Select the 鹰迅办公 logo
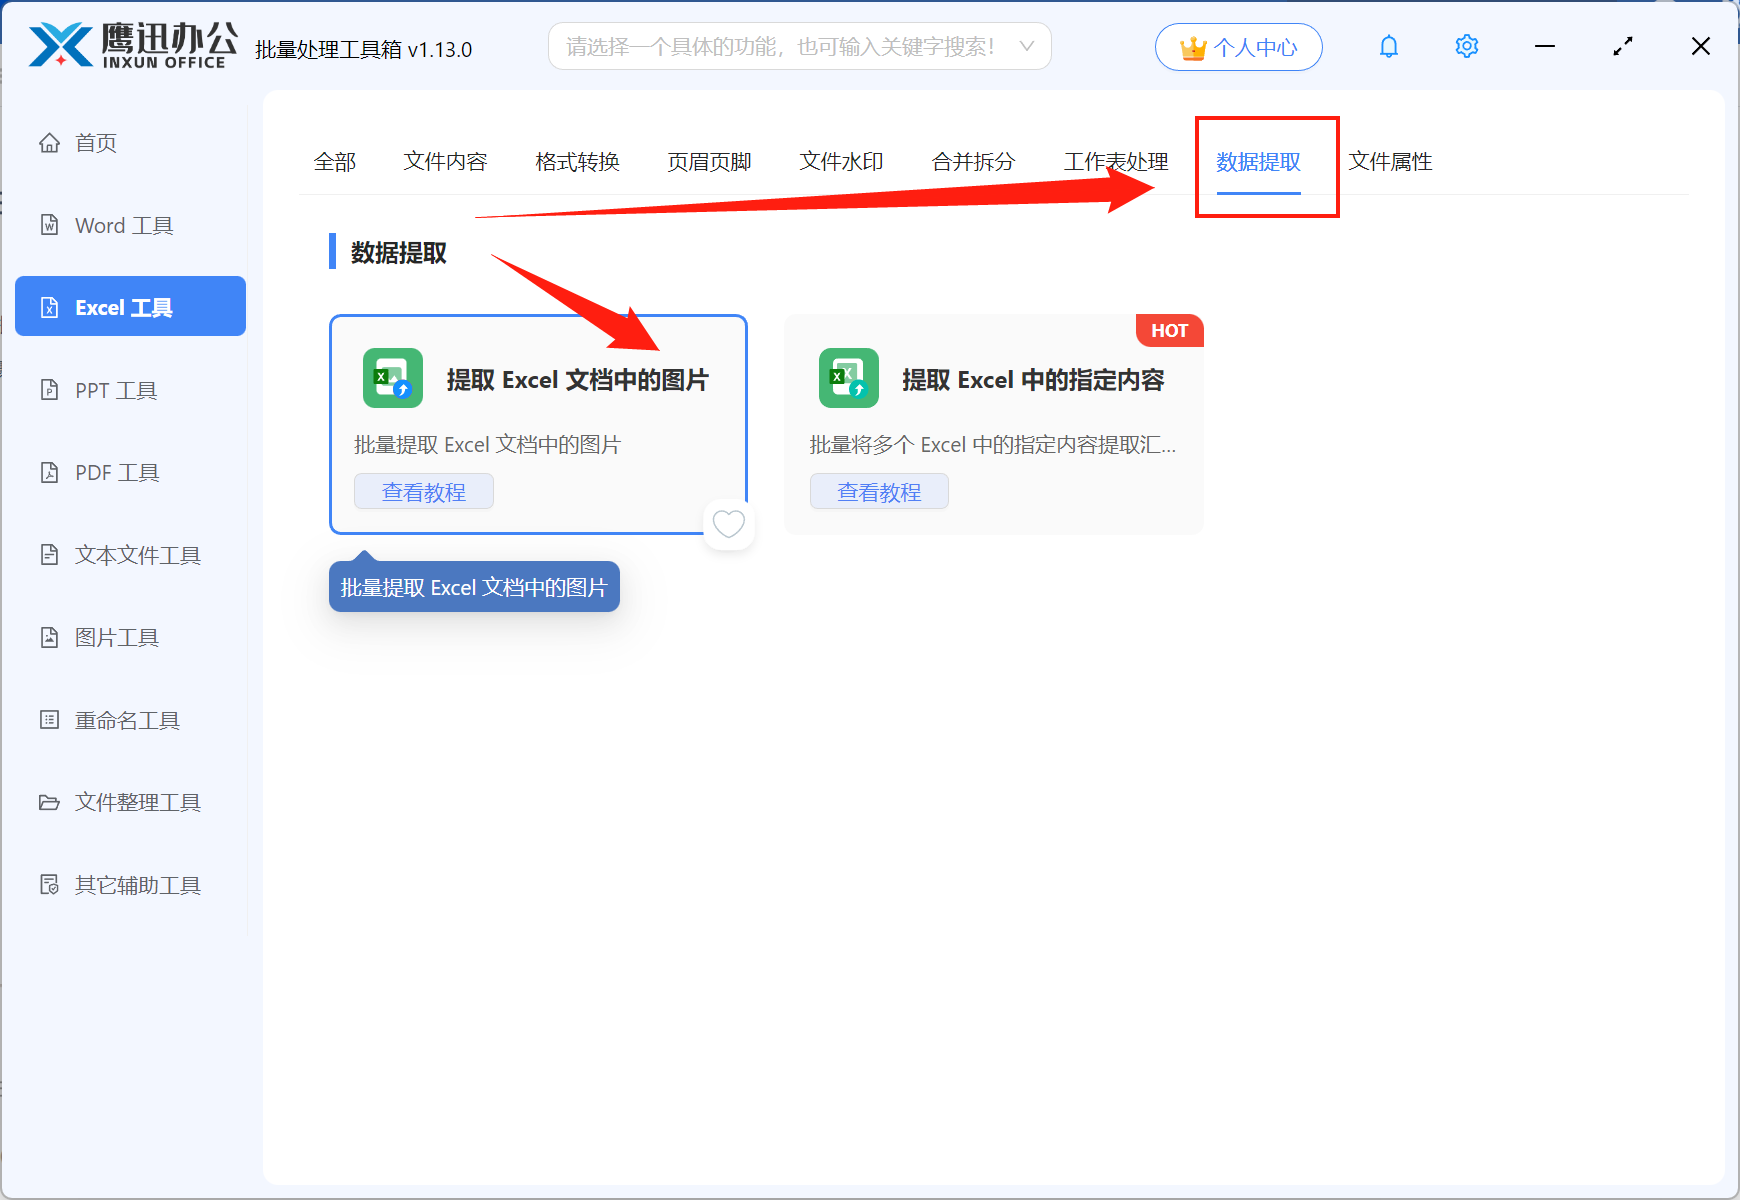 tap(130, 44)
